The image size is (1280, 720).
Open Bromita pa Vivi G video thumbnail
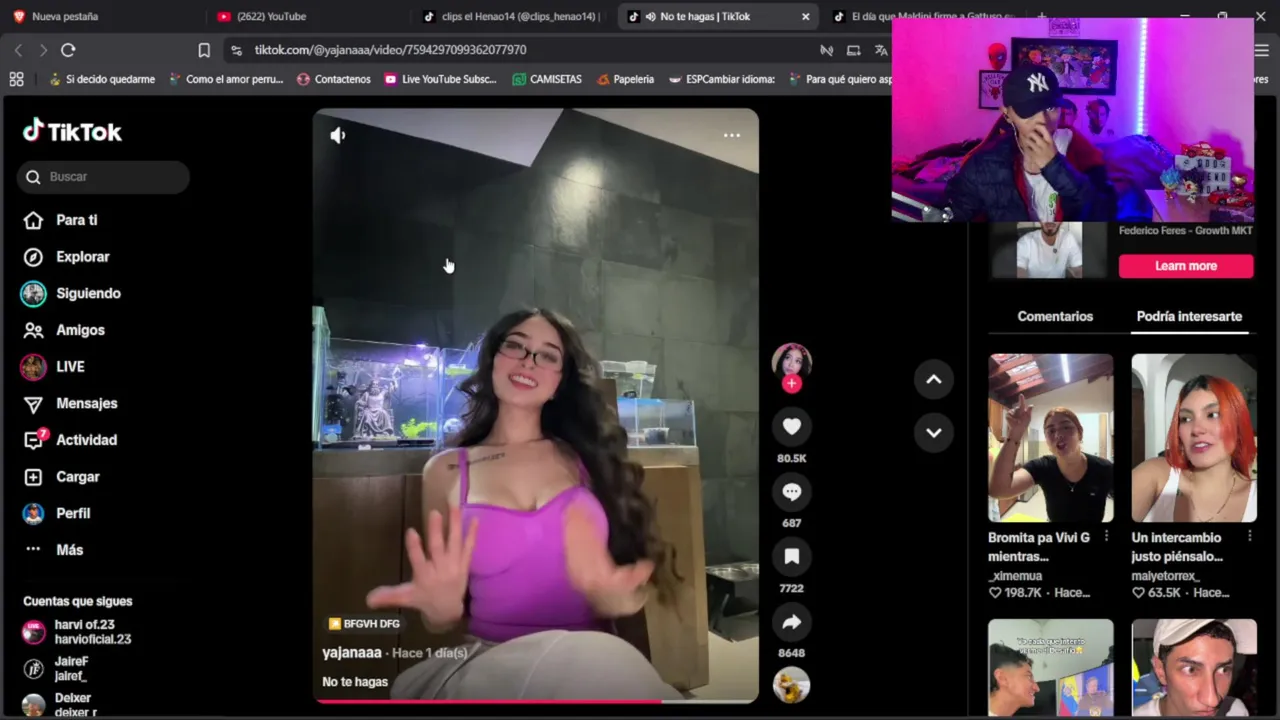1050,438
